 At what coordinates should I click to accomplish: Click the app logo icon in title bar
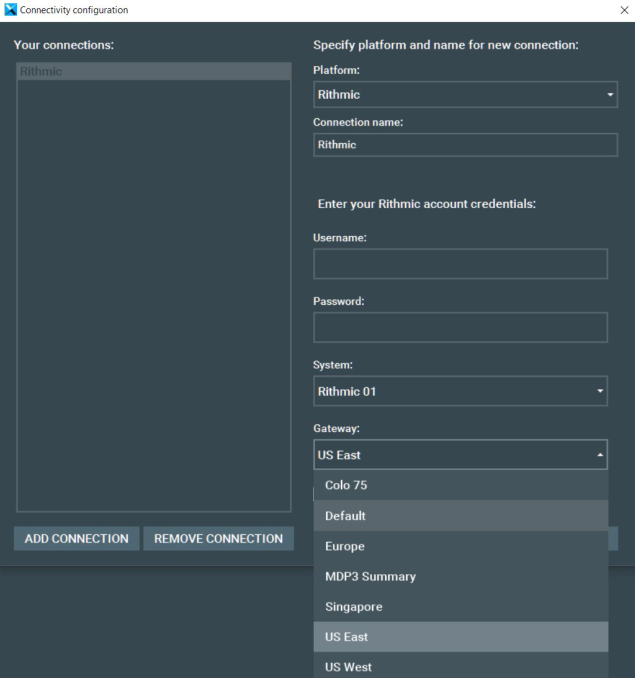[10, 10]
